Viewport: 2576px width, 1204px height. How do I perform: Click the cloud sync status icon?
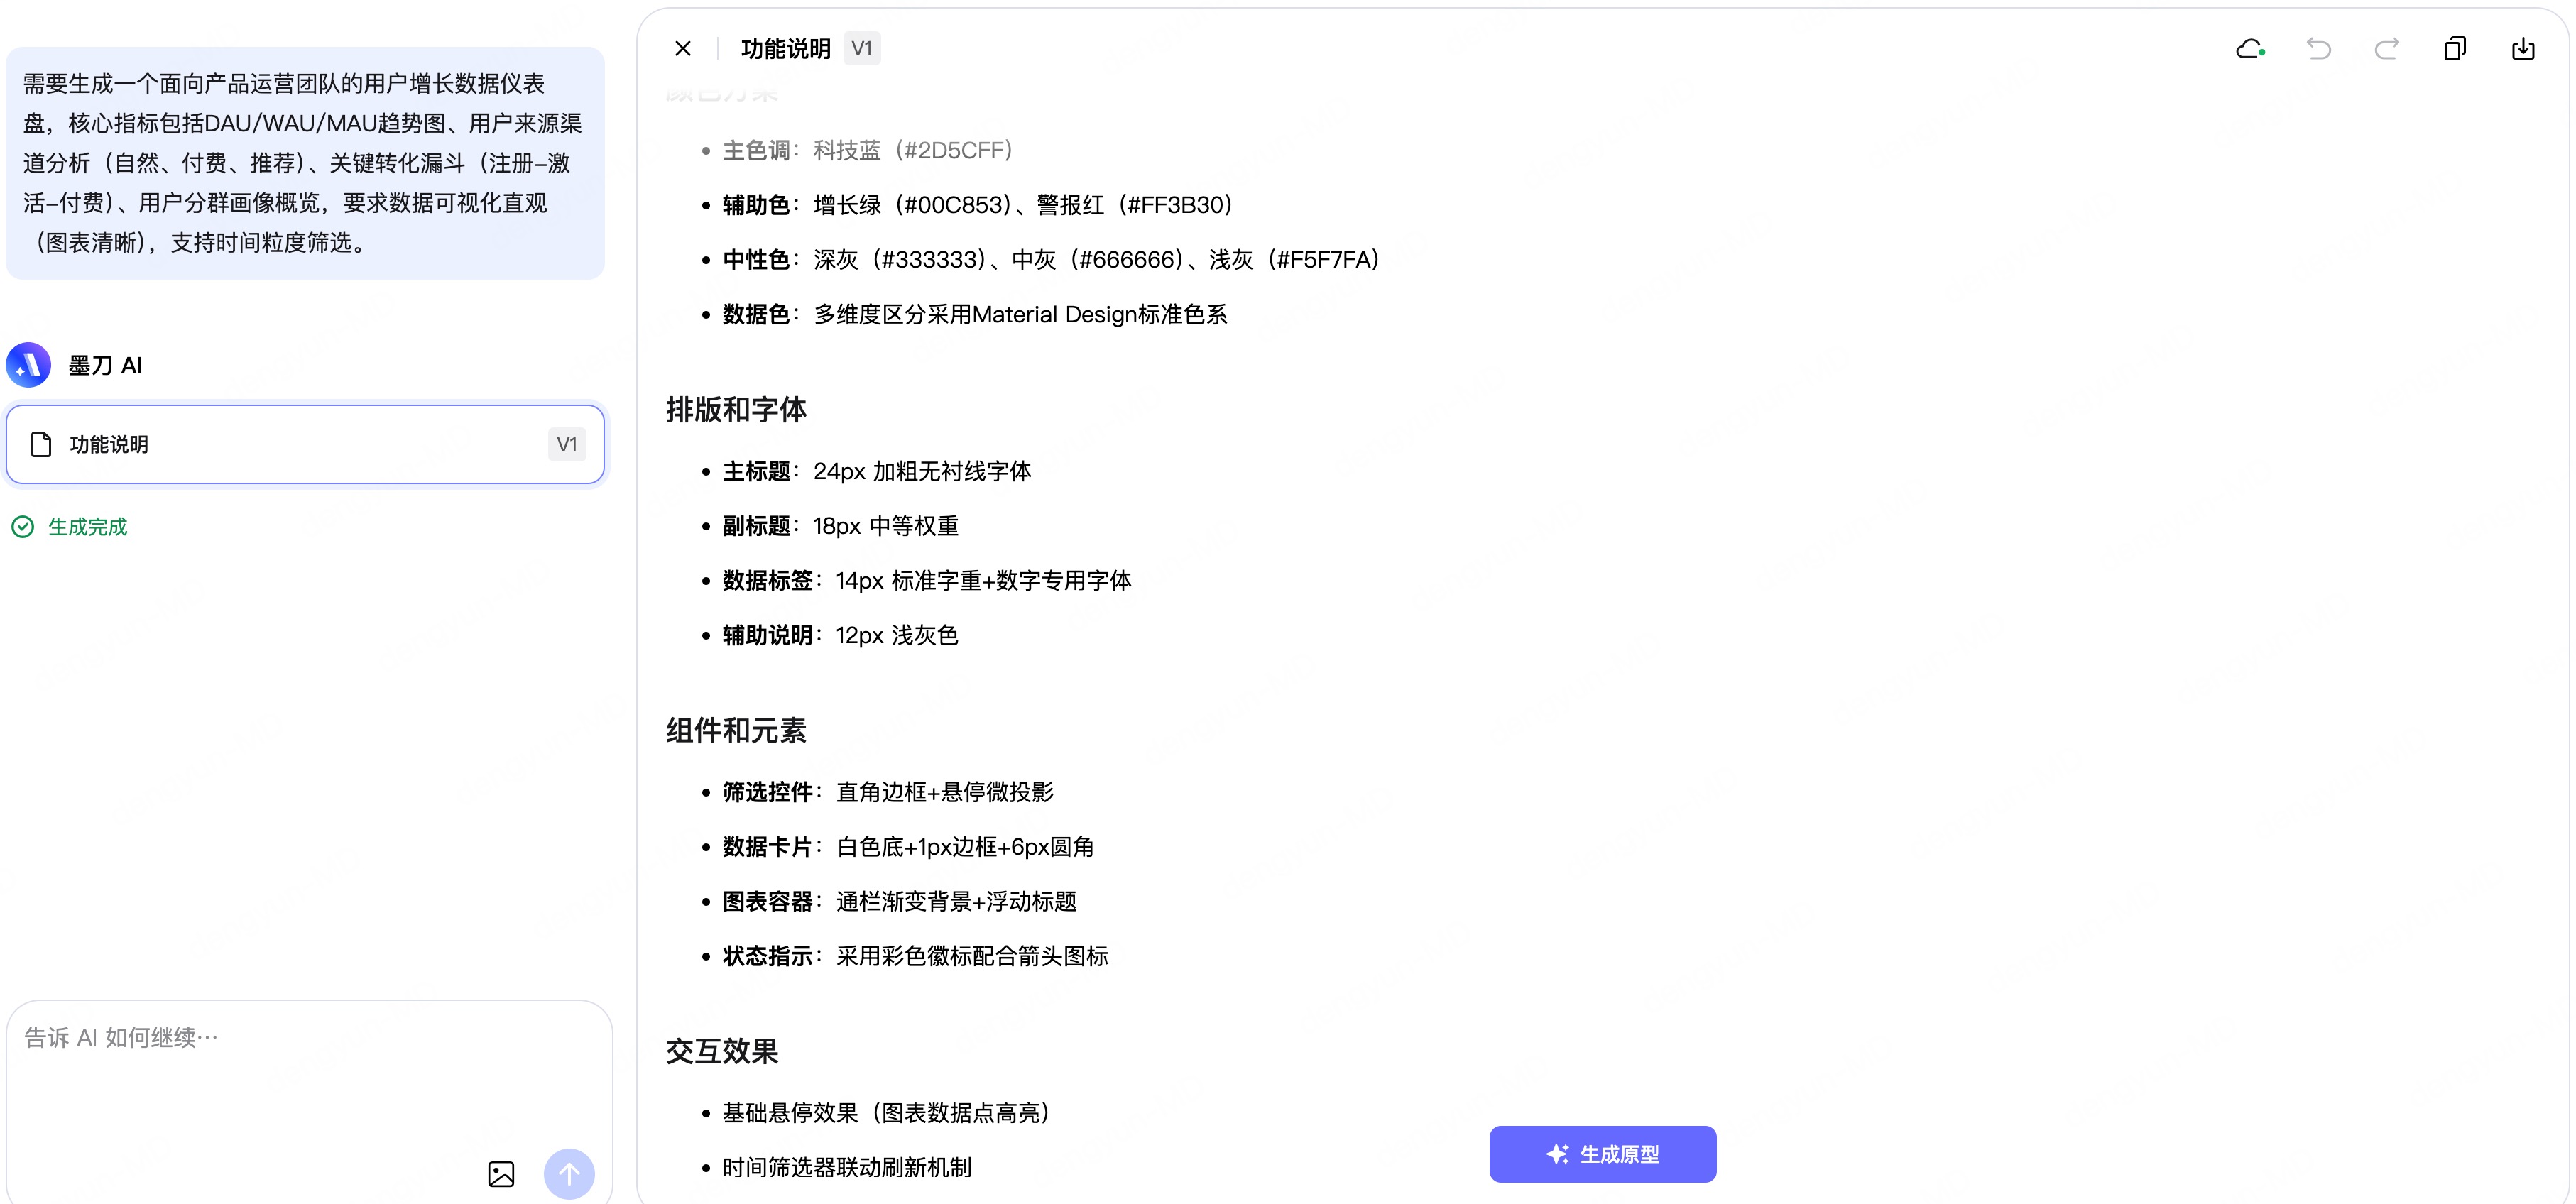pyautogui.click(x=2250, y=48)
